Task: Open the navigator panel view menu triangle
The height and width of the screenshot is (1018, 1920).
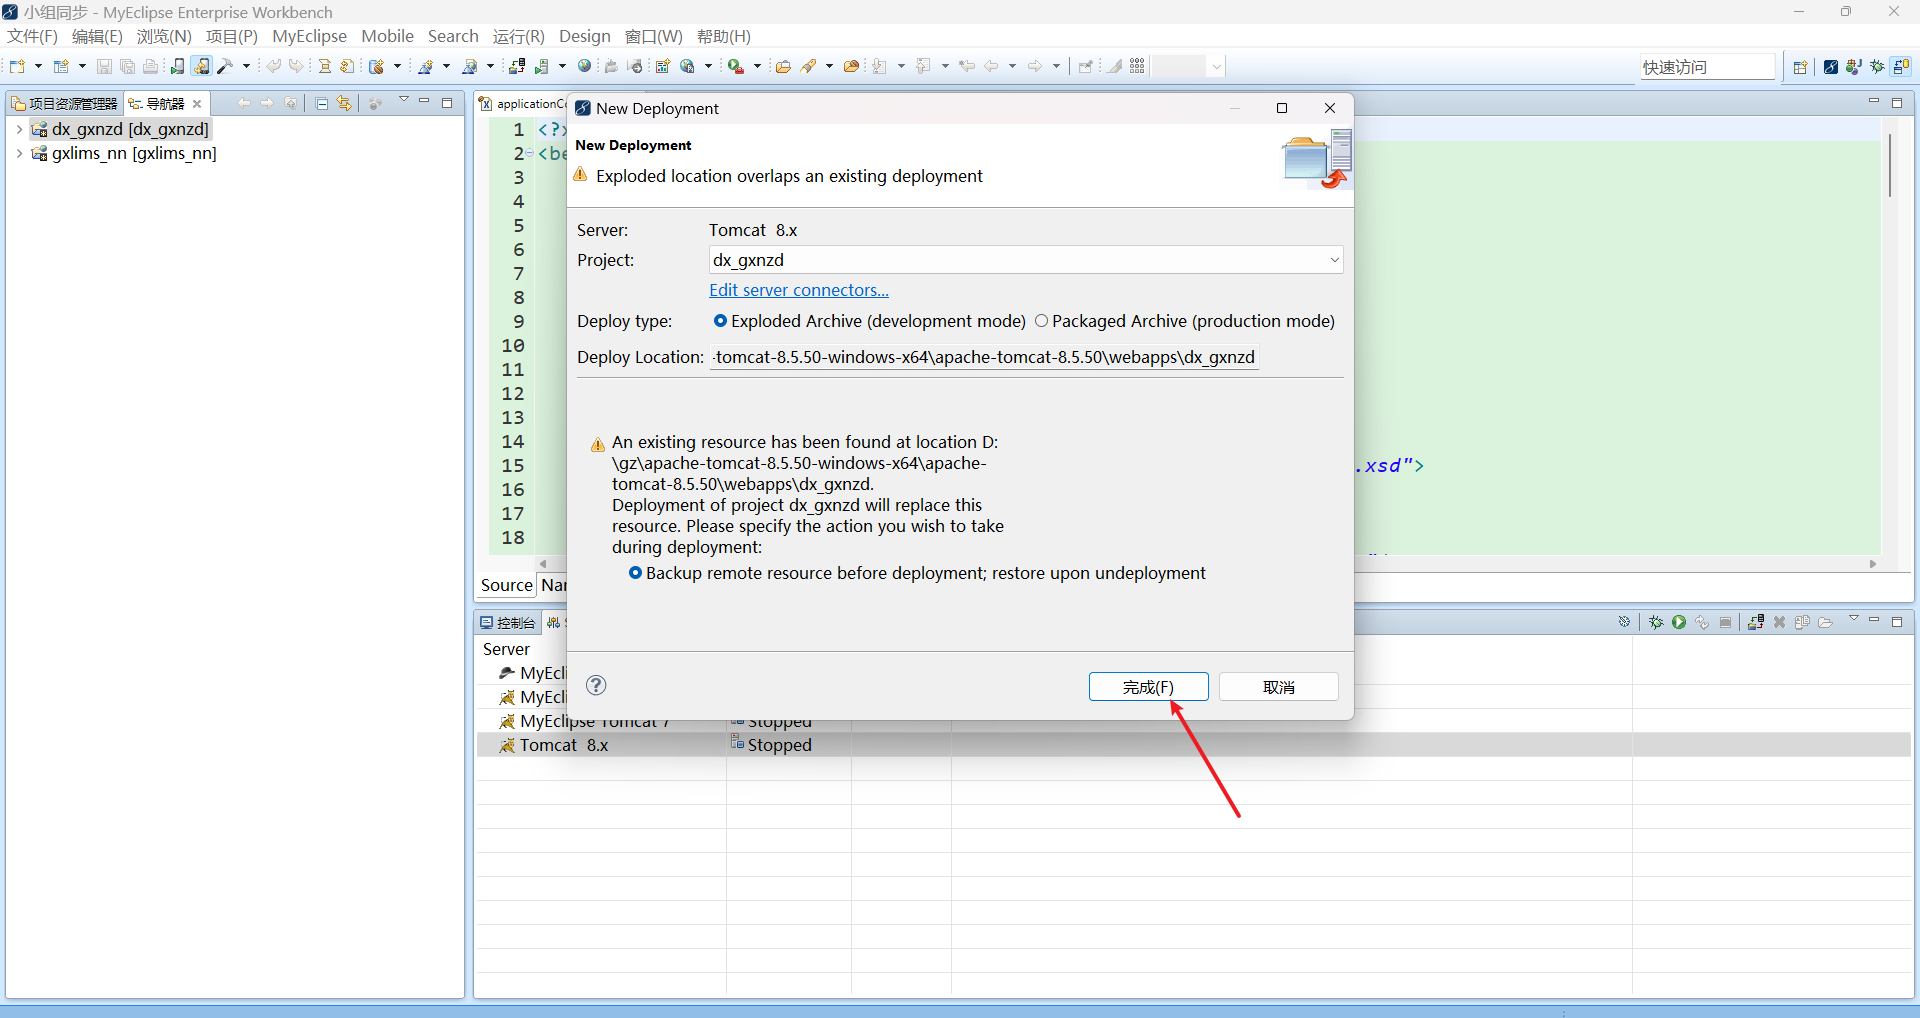Action: coord(404,101)
